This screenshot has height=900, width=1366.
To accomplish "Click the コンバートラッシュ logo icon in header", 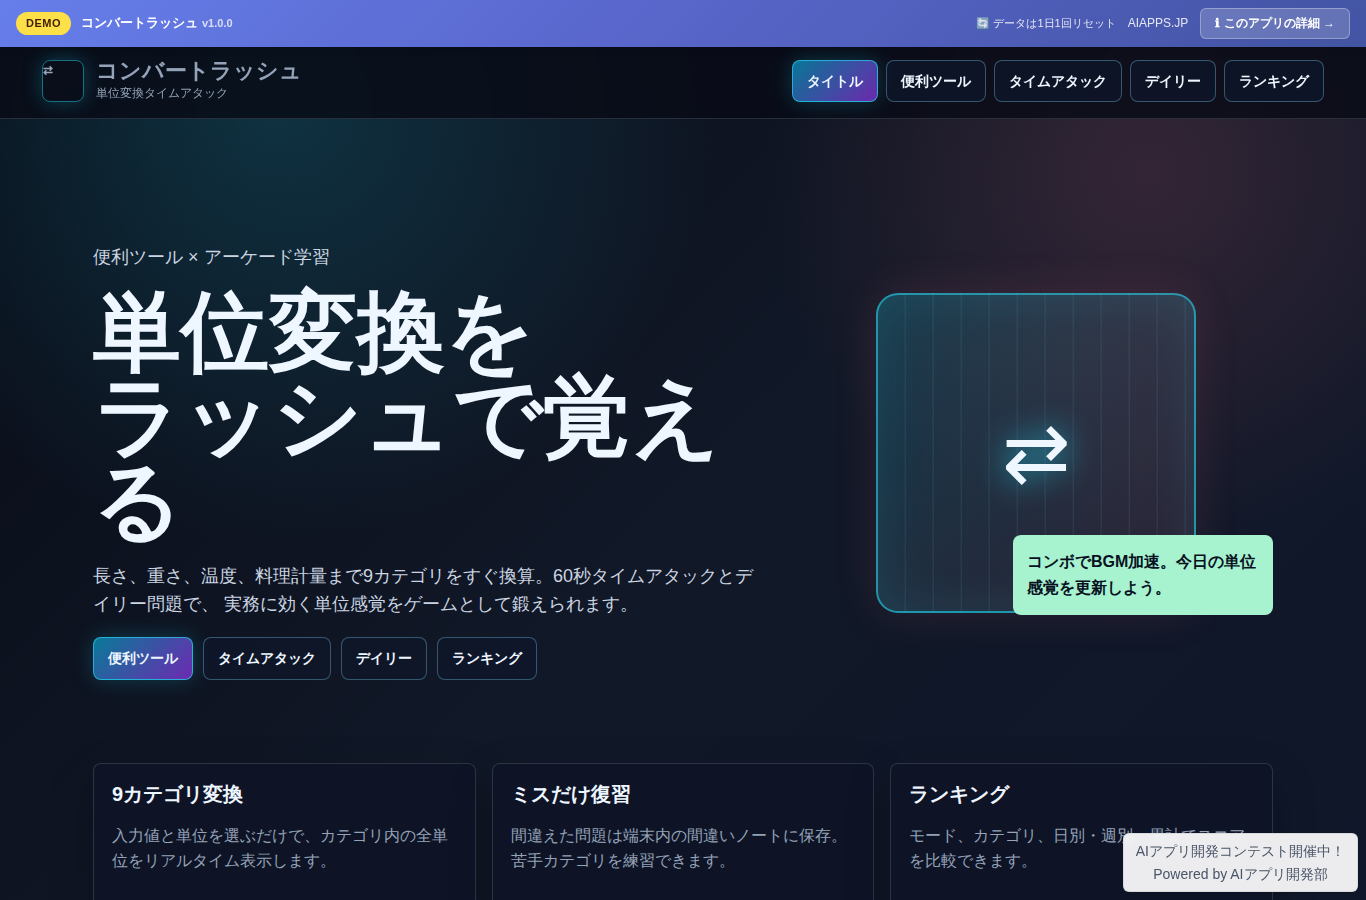I will (x=63, y=81).
